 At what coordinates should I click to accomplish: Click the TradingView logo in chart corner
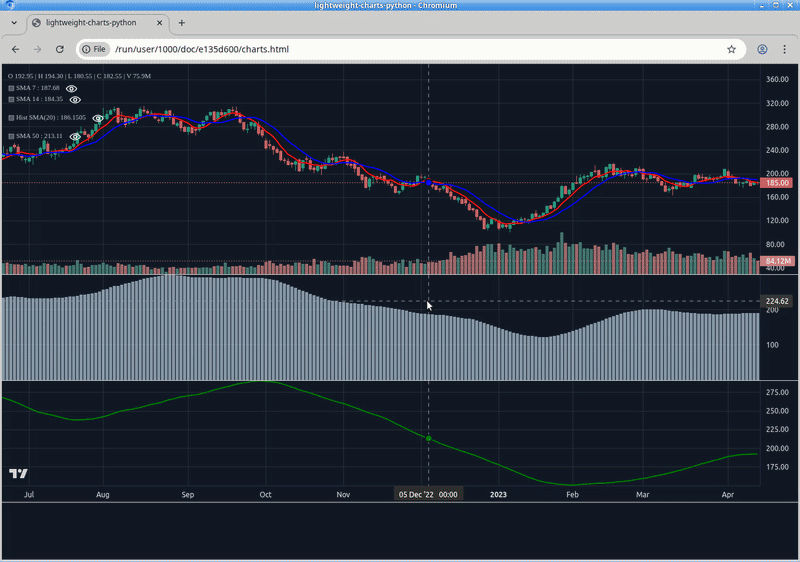tap(18, 473)
